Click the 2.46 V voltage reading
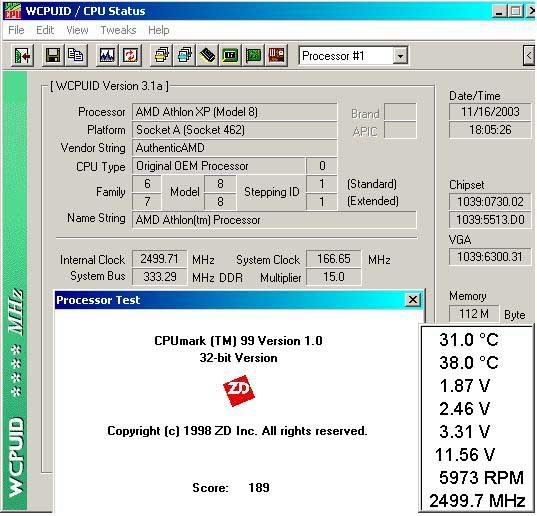The height and width of the screenshot is (516, 537). tap(464, 408)
